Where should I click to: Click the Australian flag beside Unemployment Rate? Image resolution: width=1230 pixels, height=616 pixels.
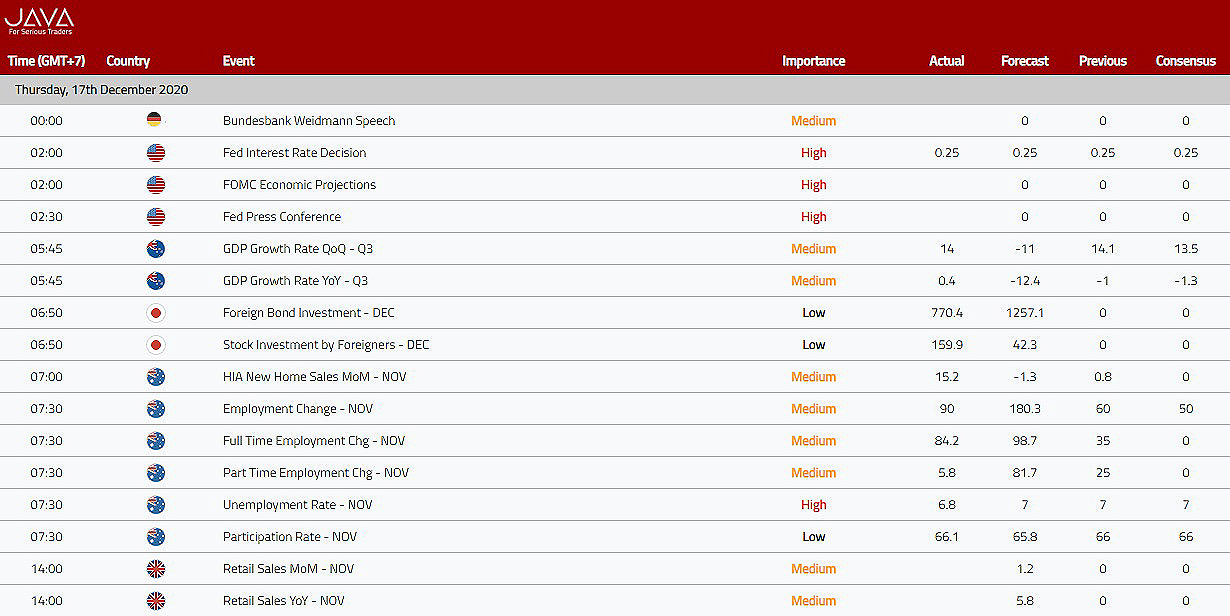155,505
